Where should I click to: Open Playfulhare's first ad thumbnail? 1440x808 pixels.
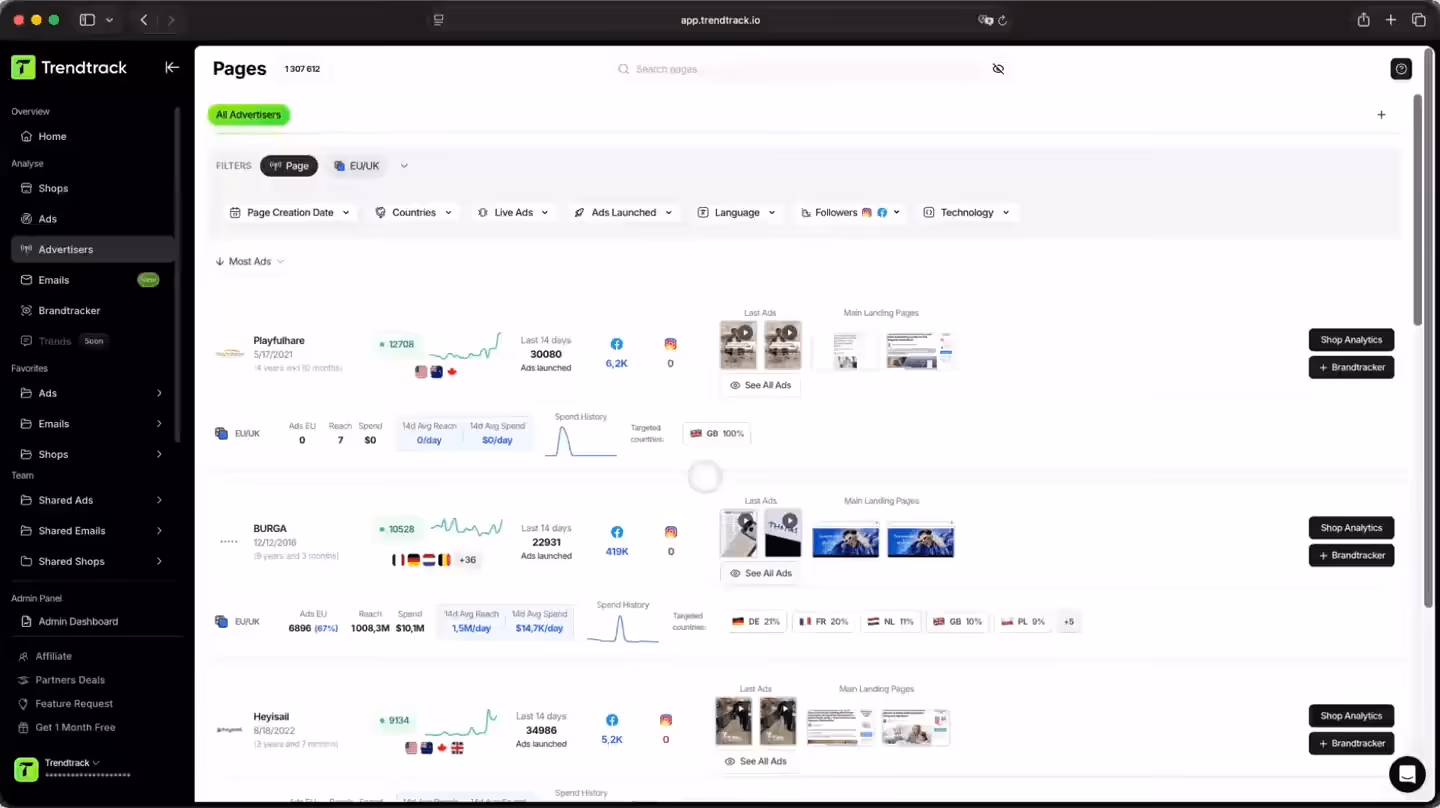pos(738,345)
